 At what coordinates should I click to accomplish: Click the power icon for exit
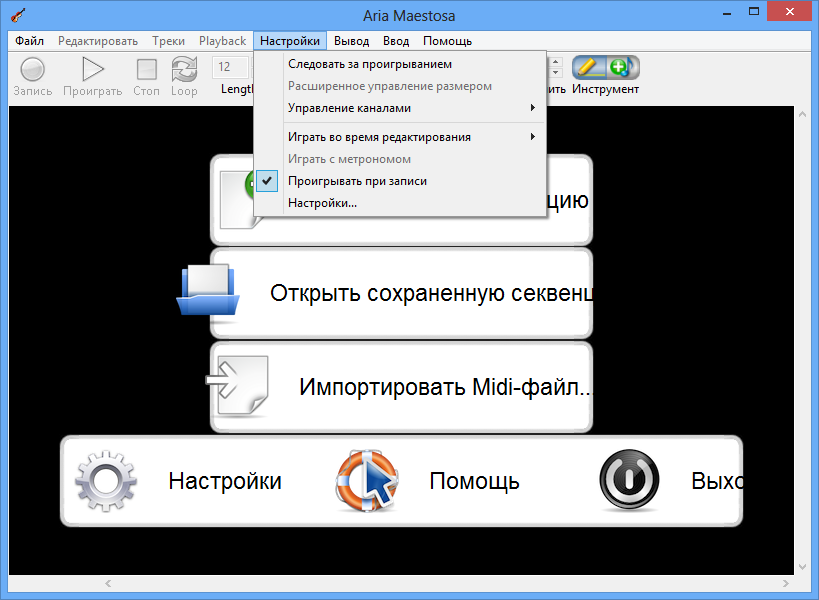(x=629, y=480)
